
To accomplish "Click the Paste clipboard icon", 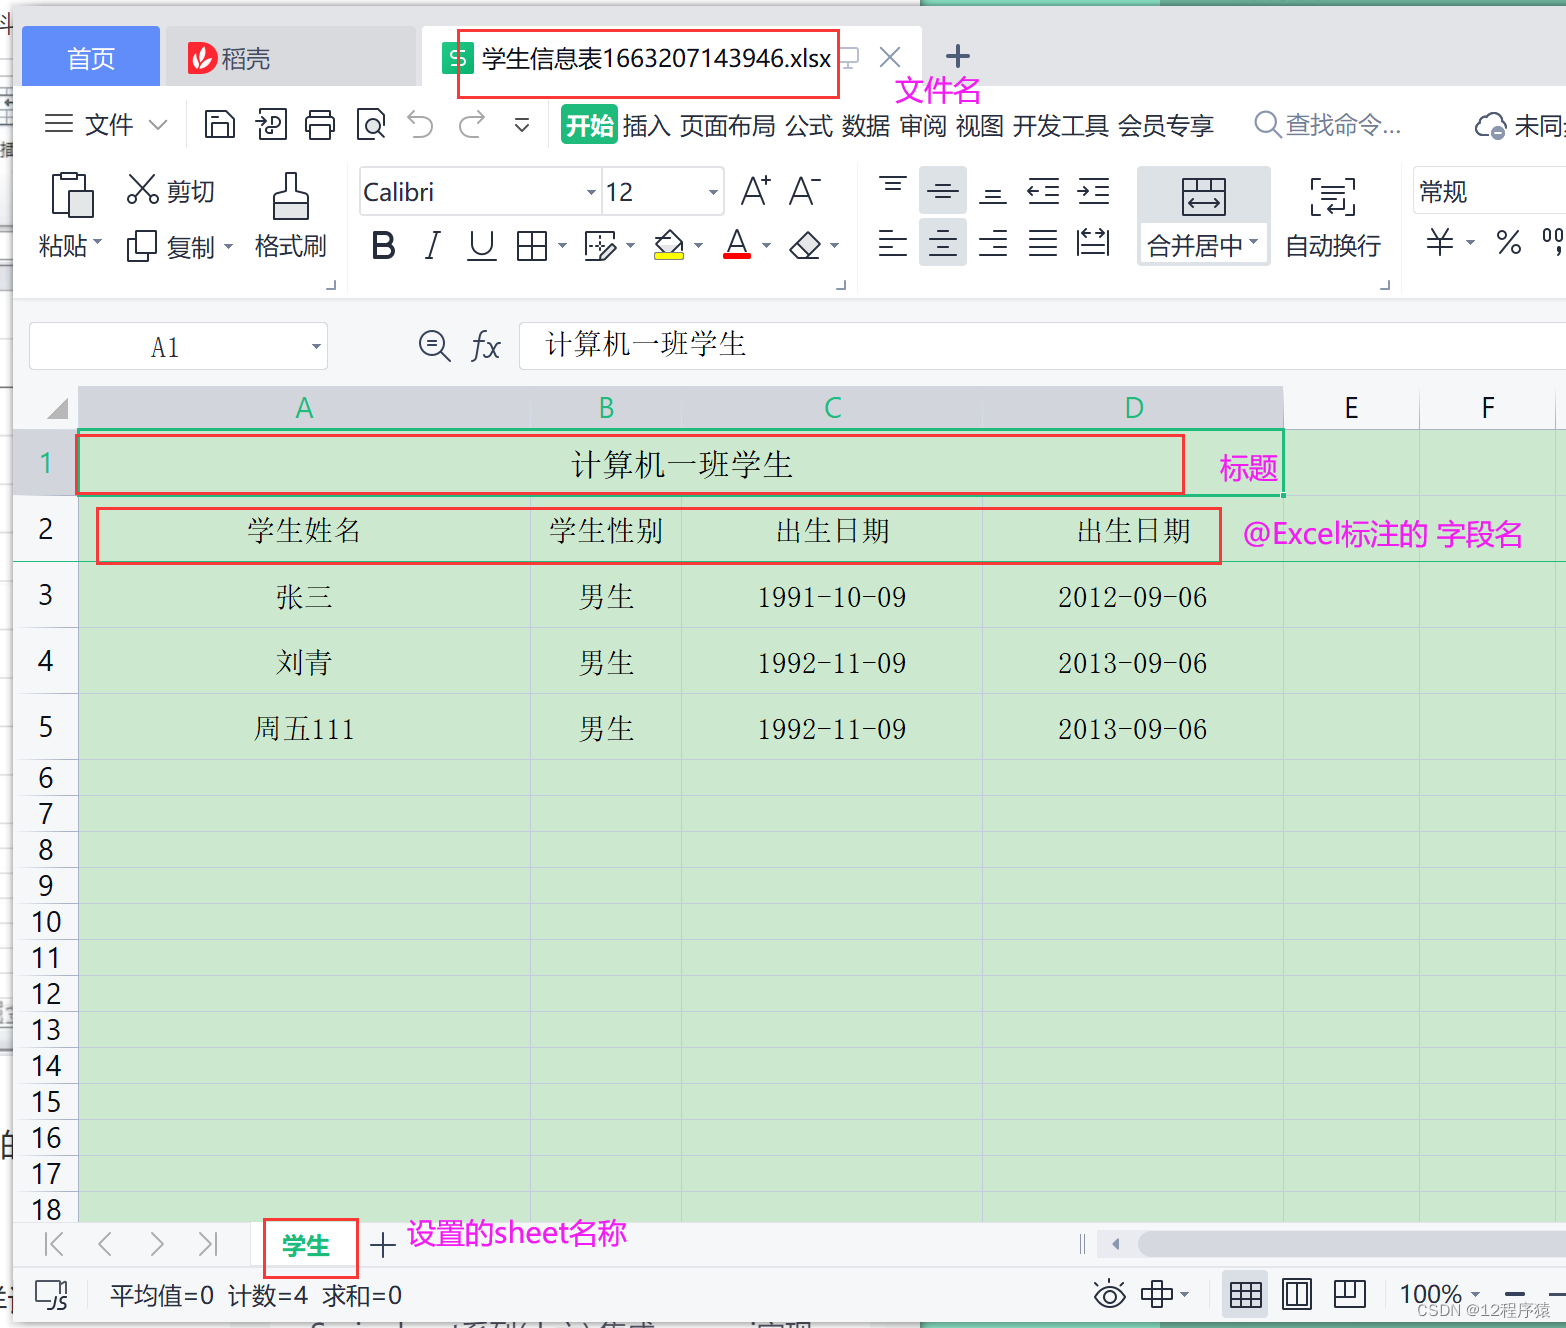I will click(71, 194).
